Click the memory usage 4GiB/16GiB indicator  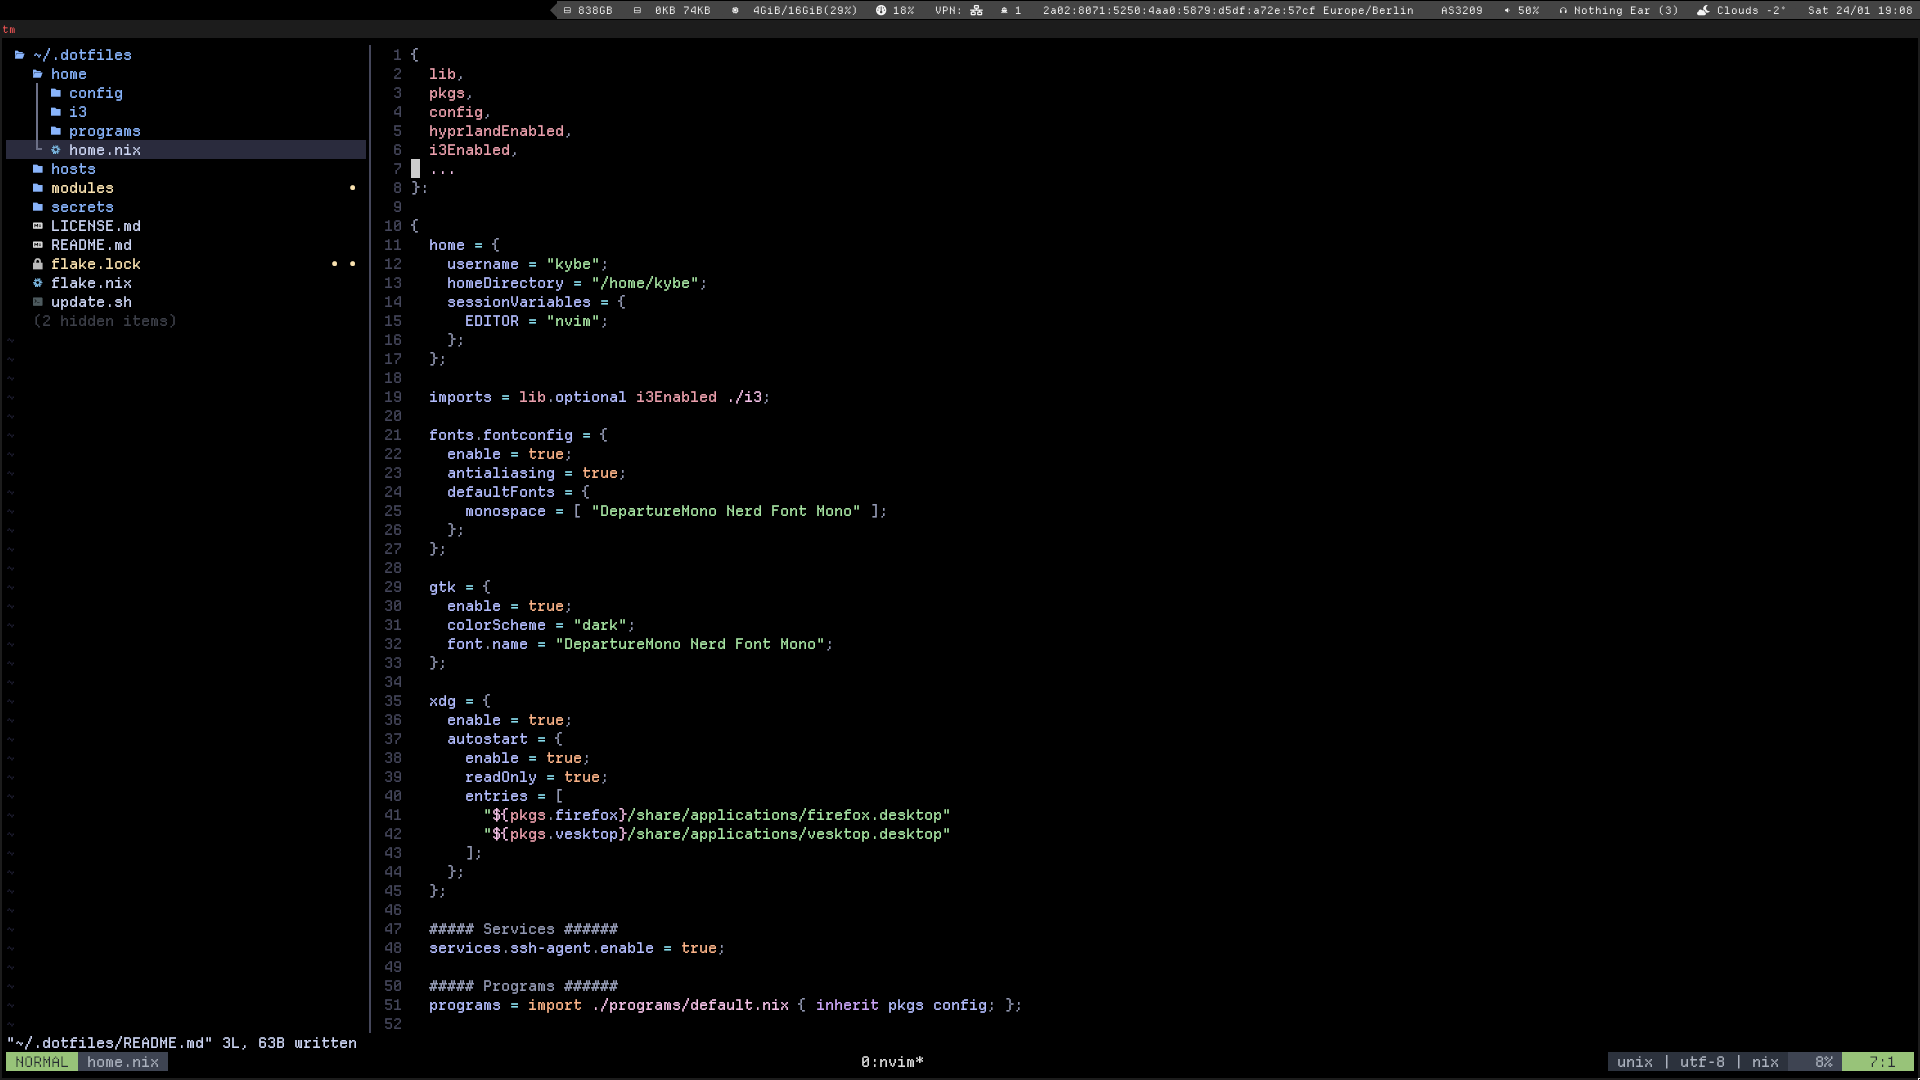click(x=804, y=10)
